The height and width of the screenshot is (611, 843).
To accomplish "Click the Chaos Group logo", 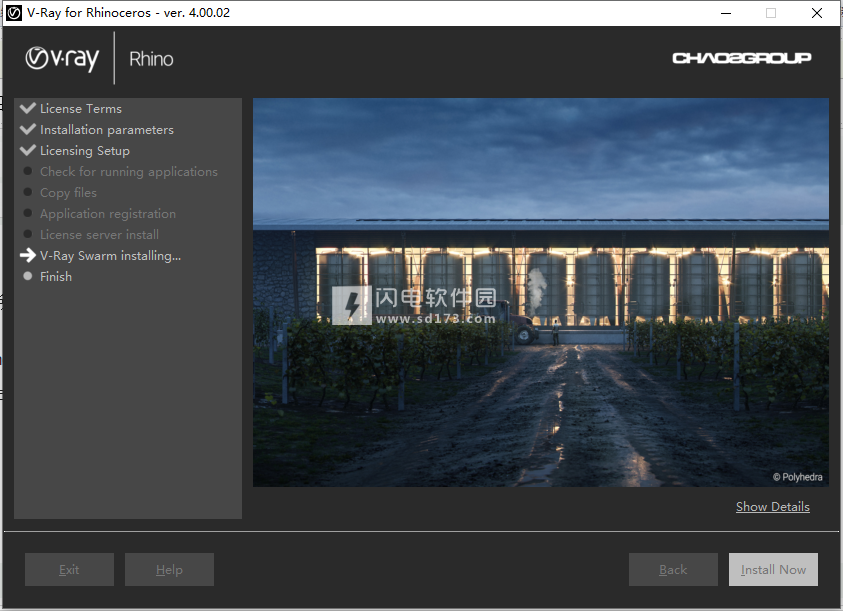I will [x=741, y=58].
